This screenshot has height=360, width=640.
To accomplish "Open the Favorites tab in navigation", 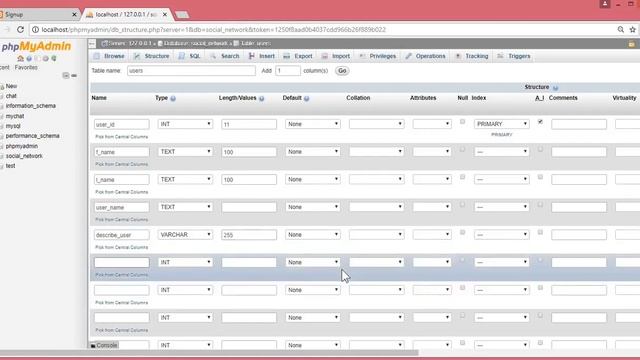I will (26, 67).
